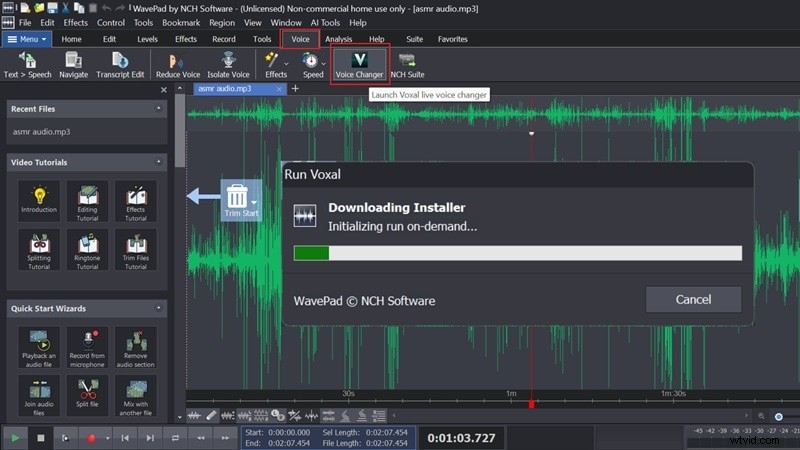The height and width of the screenshot is (450, 800).
Task: Switch to the Analysis ribbon tab
Action: coord(338,39)
